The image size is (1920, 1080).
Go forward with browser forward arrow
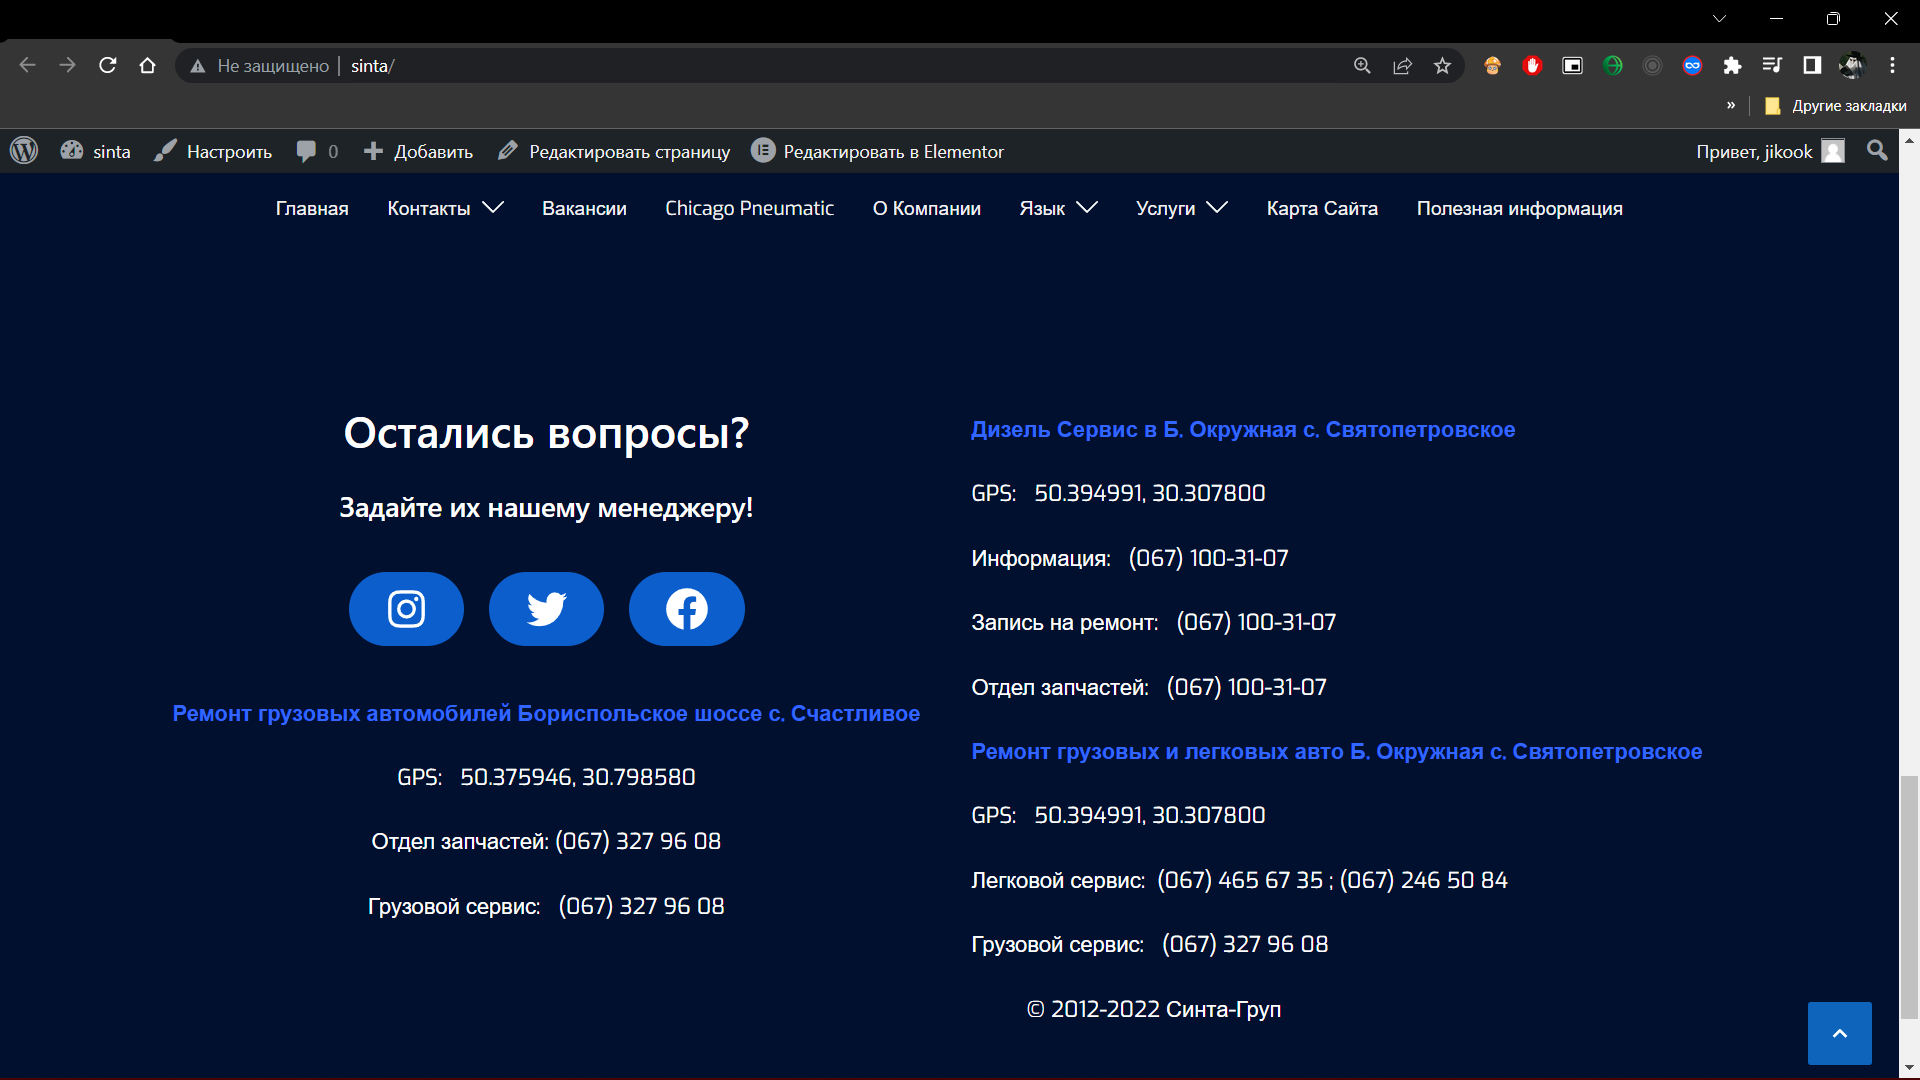[67, 66]
